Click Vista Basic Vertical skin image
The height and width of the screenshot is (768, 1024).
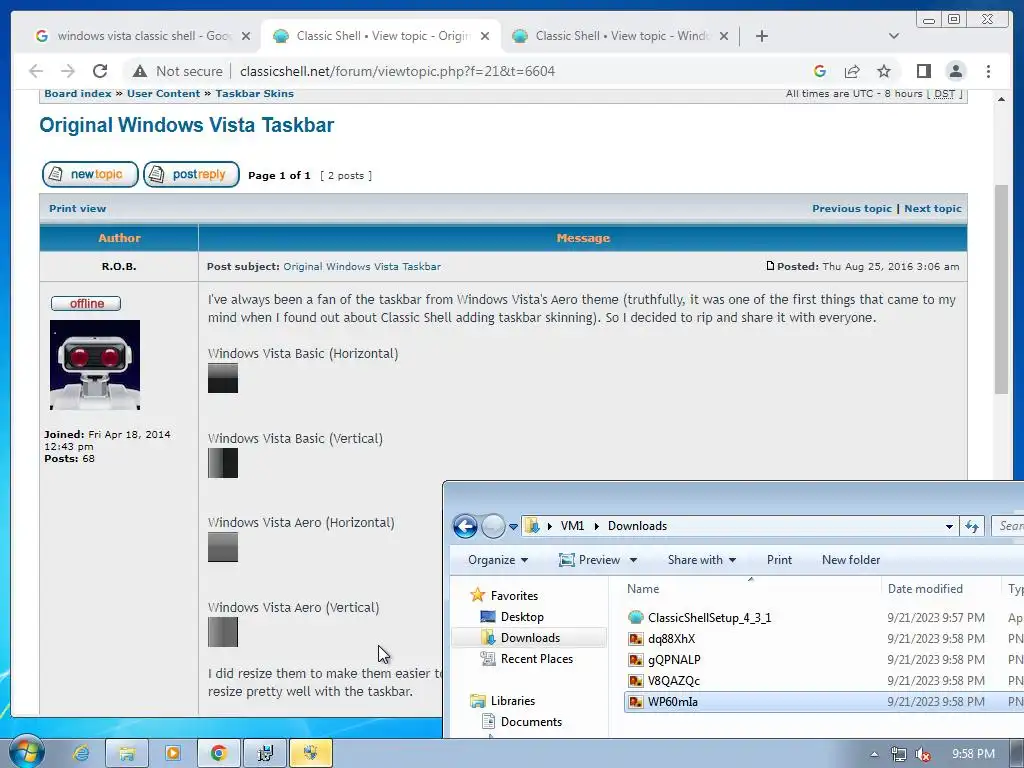click(223, 463)
